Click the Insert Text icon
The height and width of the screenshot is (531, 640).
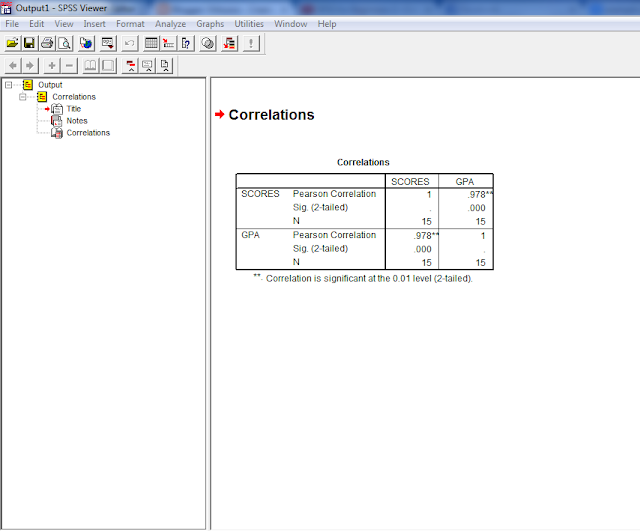(165, 65)
